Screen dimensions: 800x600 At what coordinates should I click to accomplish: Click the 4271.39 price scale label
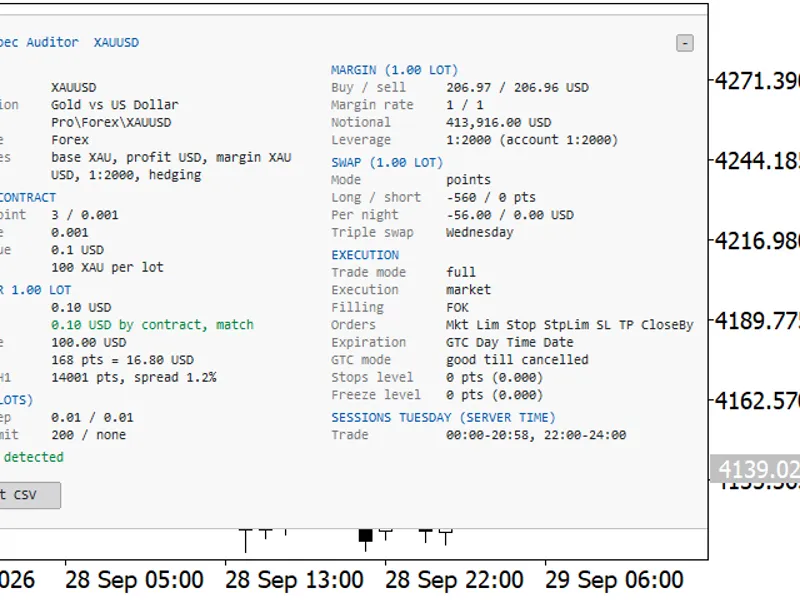[x=757, y=81]
